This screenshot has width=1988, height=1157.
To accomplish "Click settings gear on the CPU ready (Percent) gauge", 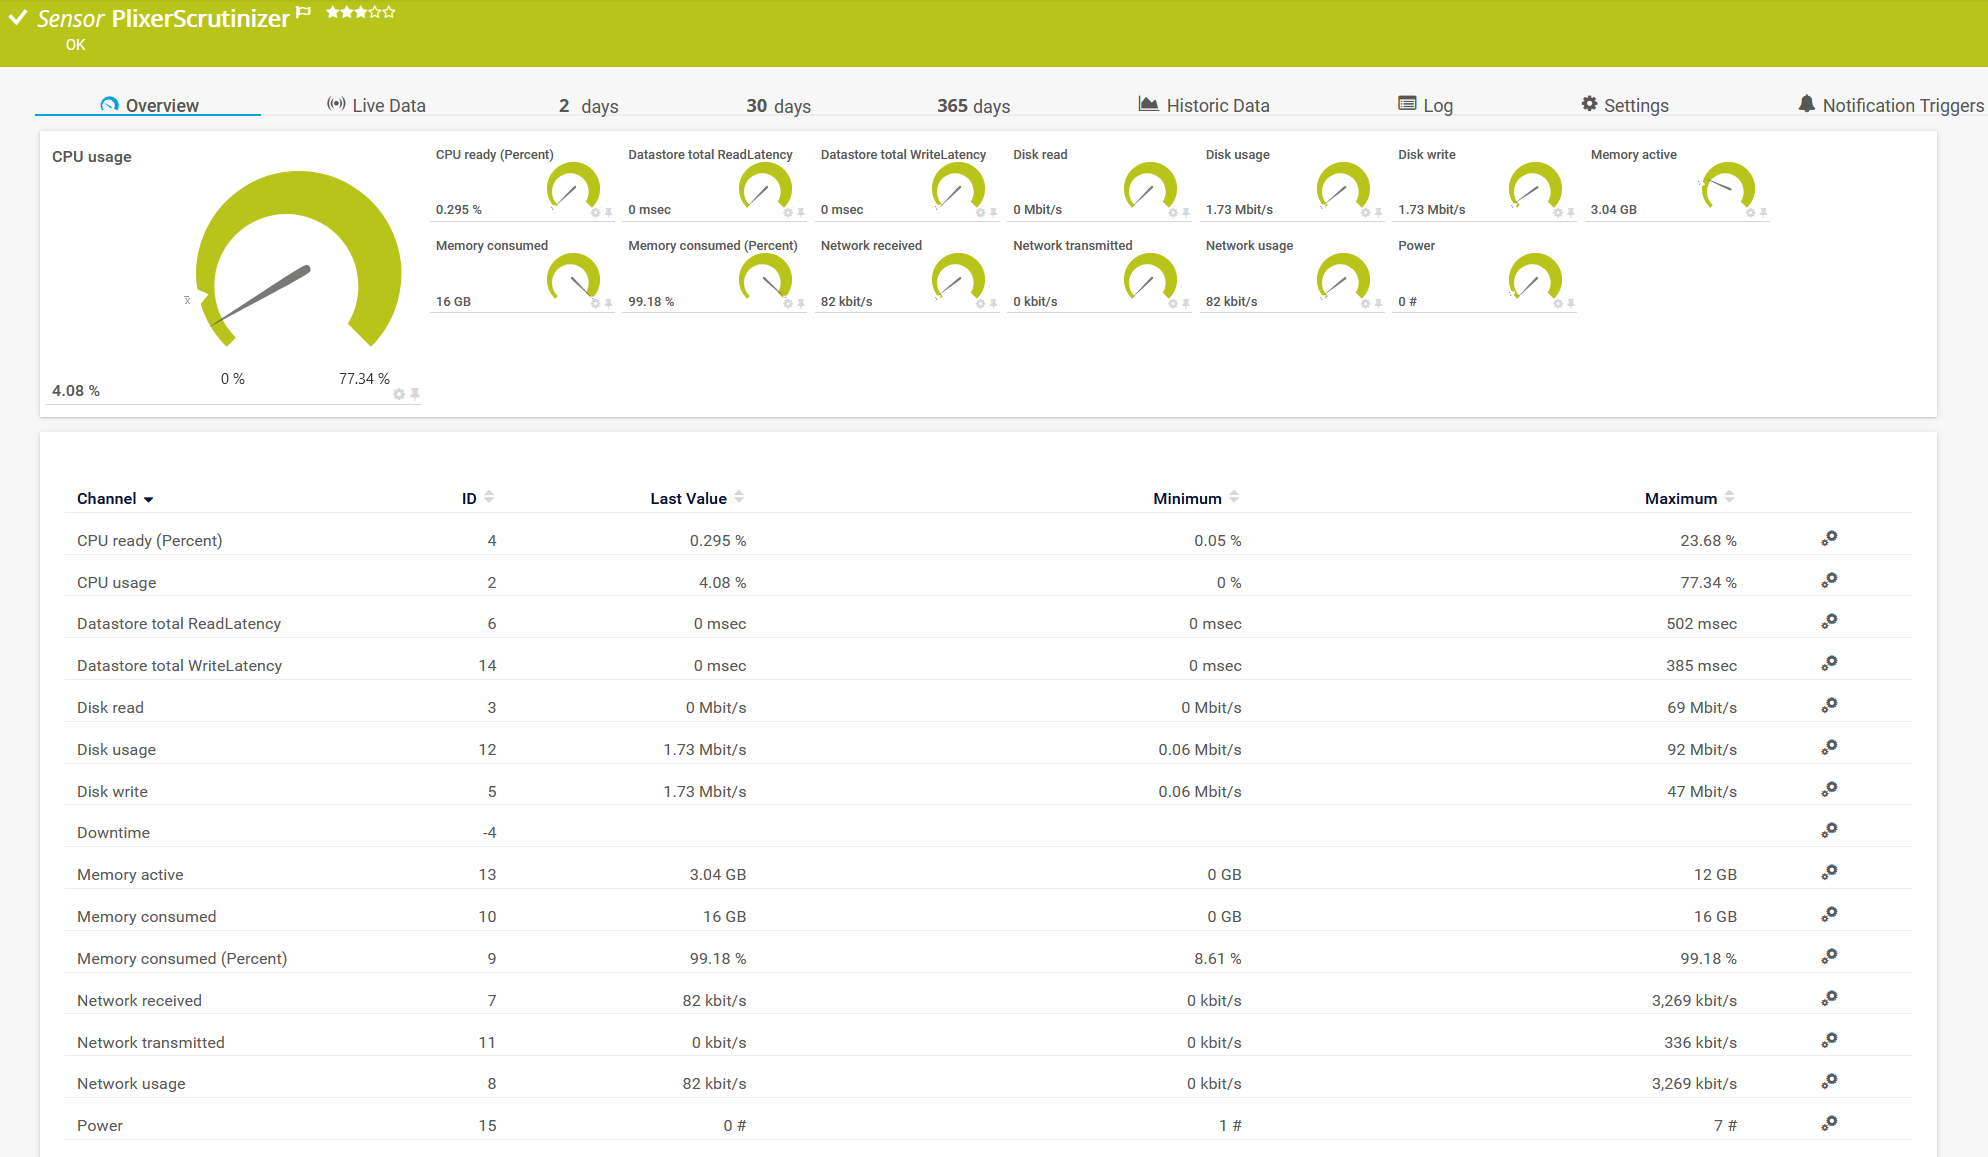I will (x=595, y=213).
